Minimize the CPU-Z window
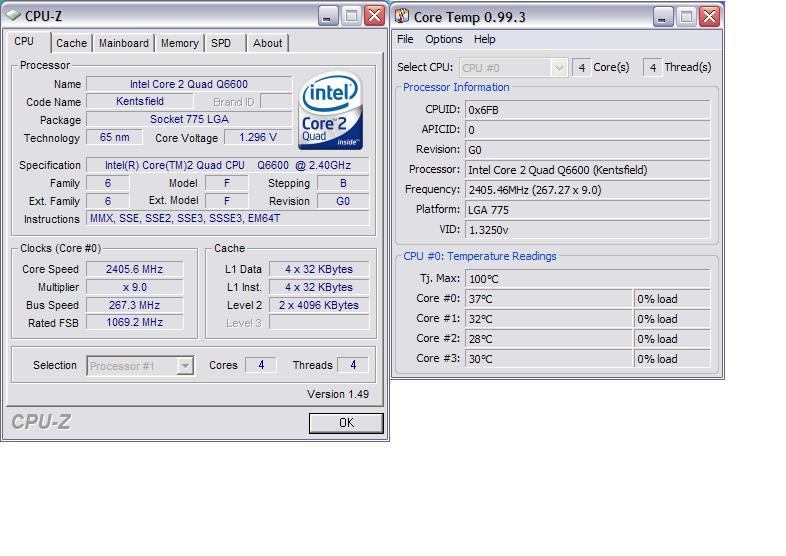Screen dimensions: 786x556 pos(327,17)
